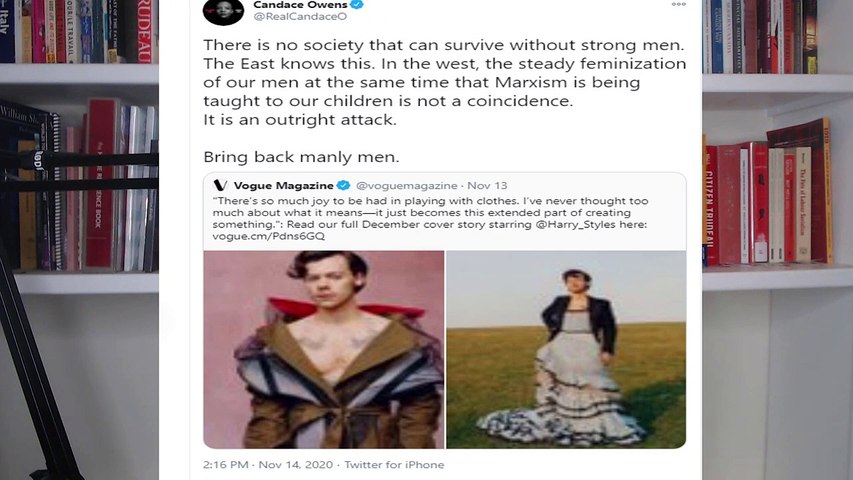Open the Candace Owens display name link

tap(300, 5)
